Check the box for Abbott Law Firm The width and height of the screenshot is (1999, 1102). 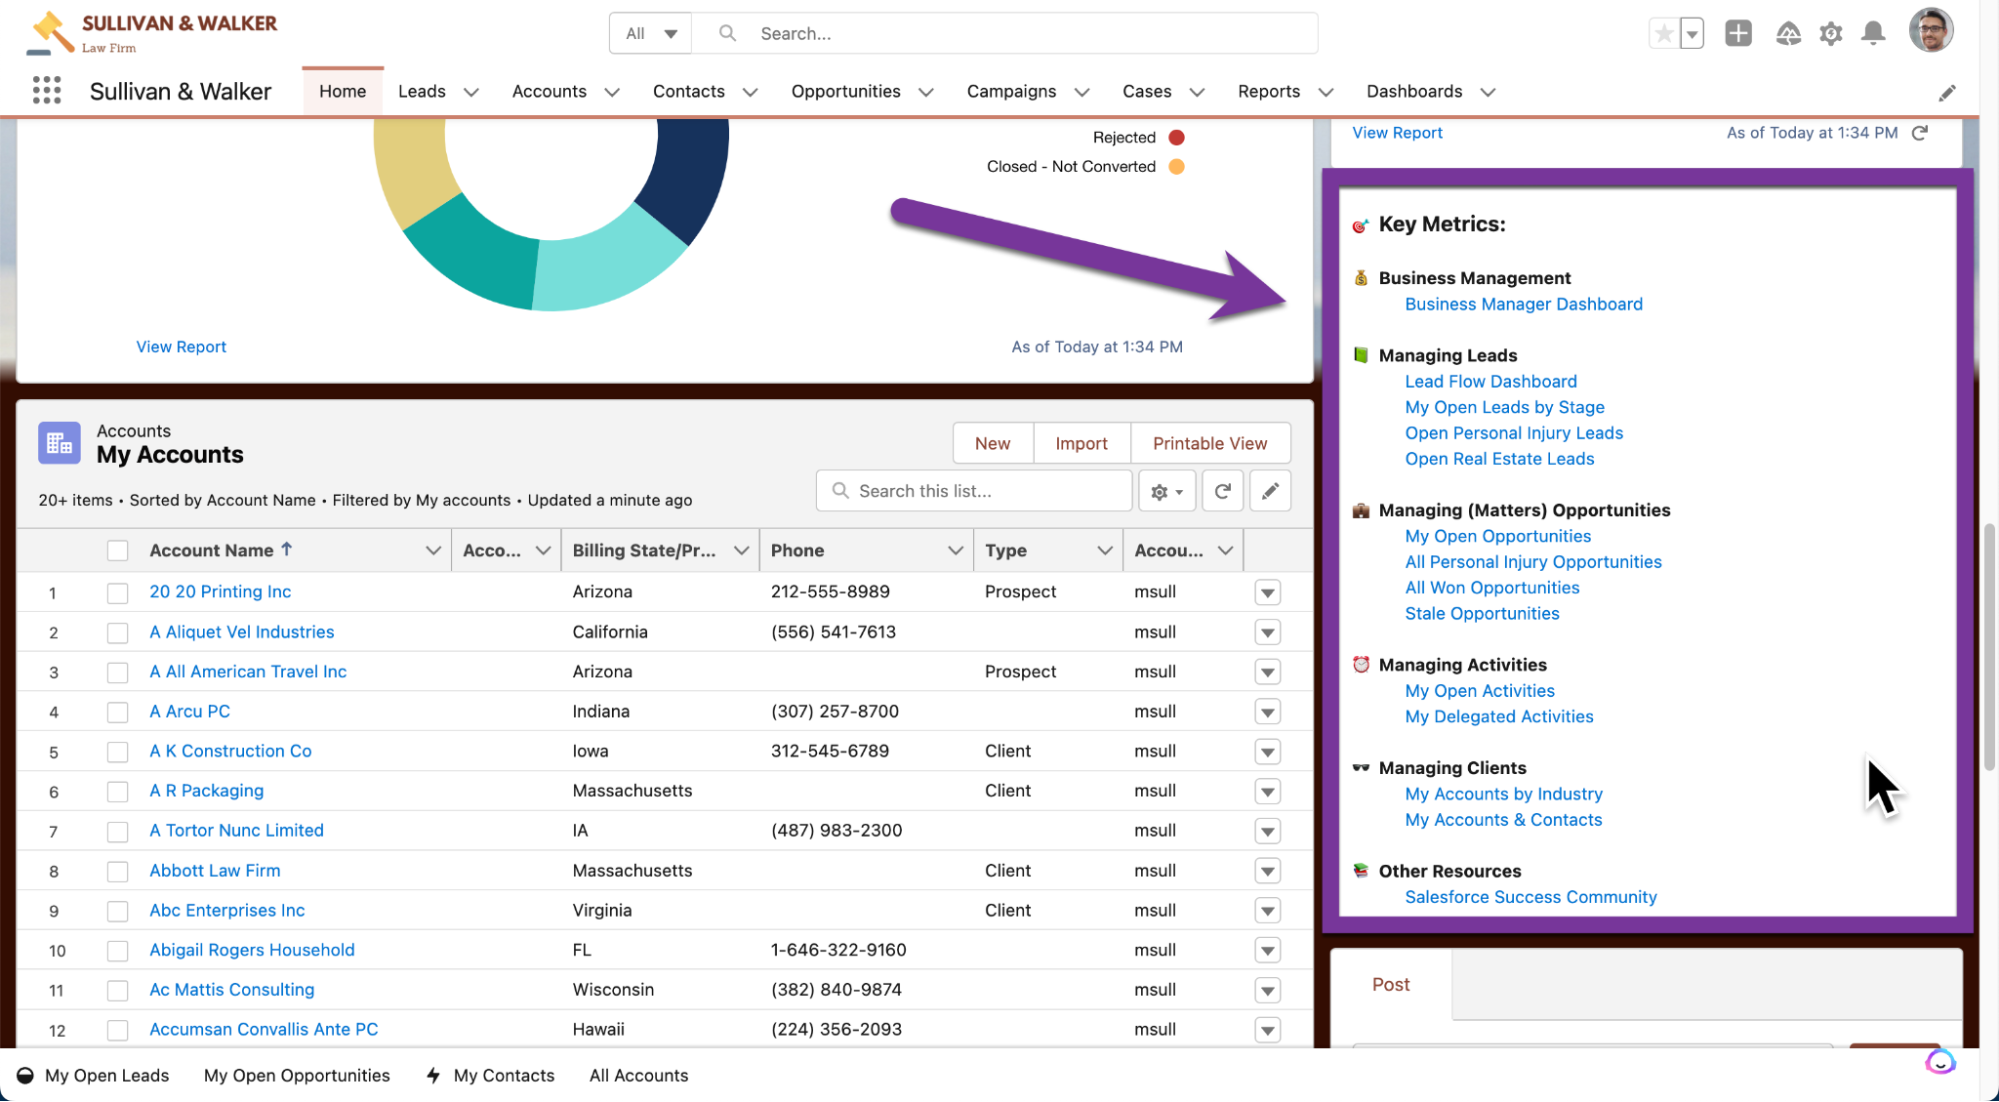118,871
